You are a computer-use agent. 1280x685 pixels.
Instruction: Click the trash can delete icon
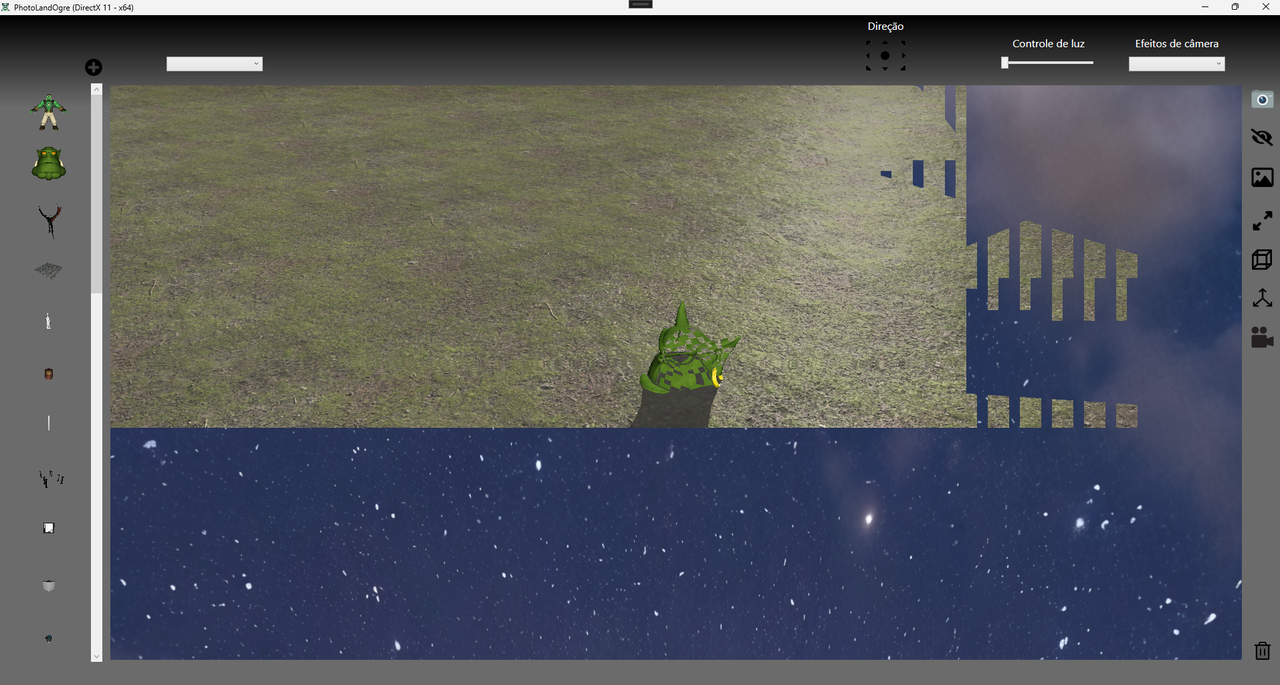pos(1262,651)
